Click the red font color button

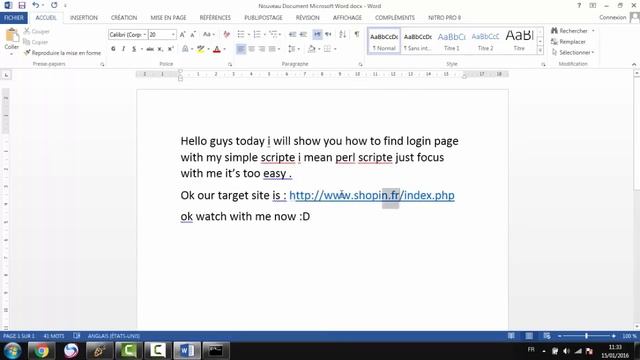coord(217,49)
